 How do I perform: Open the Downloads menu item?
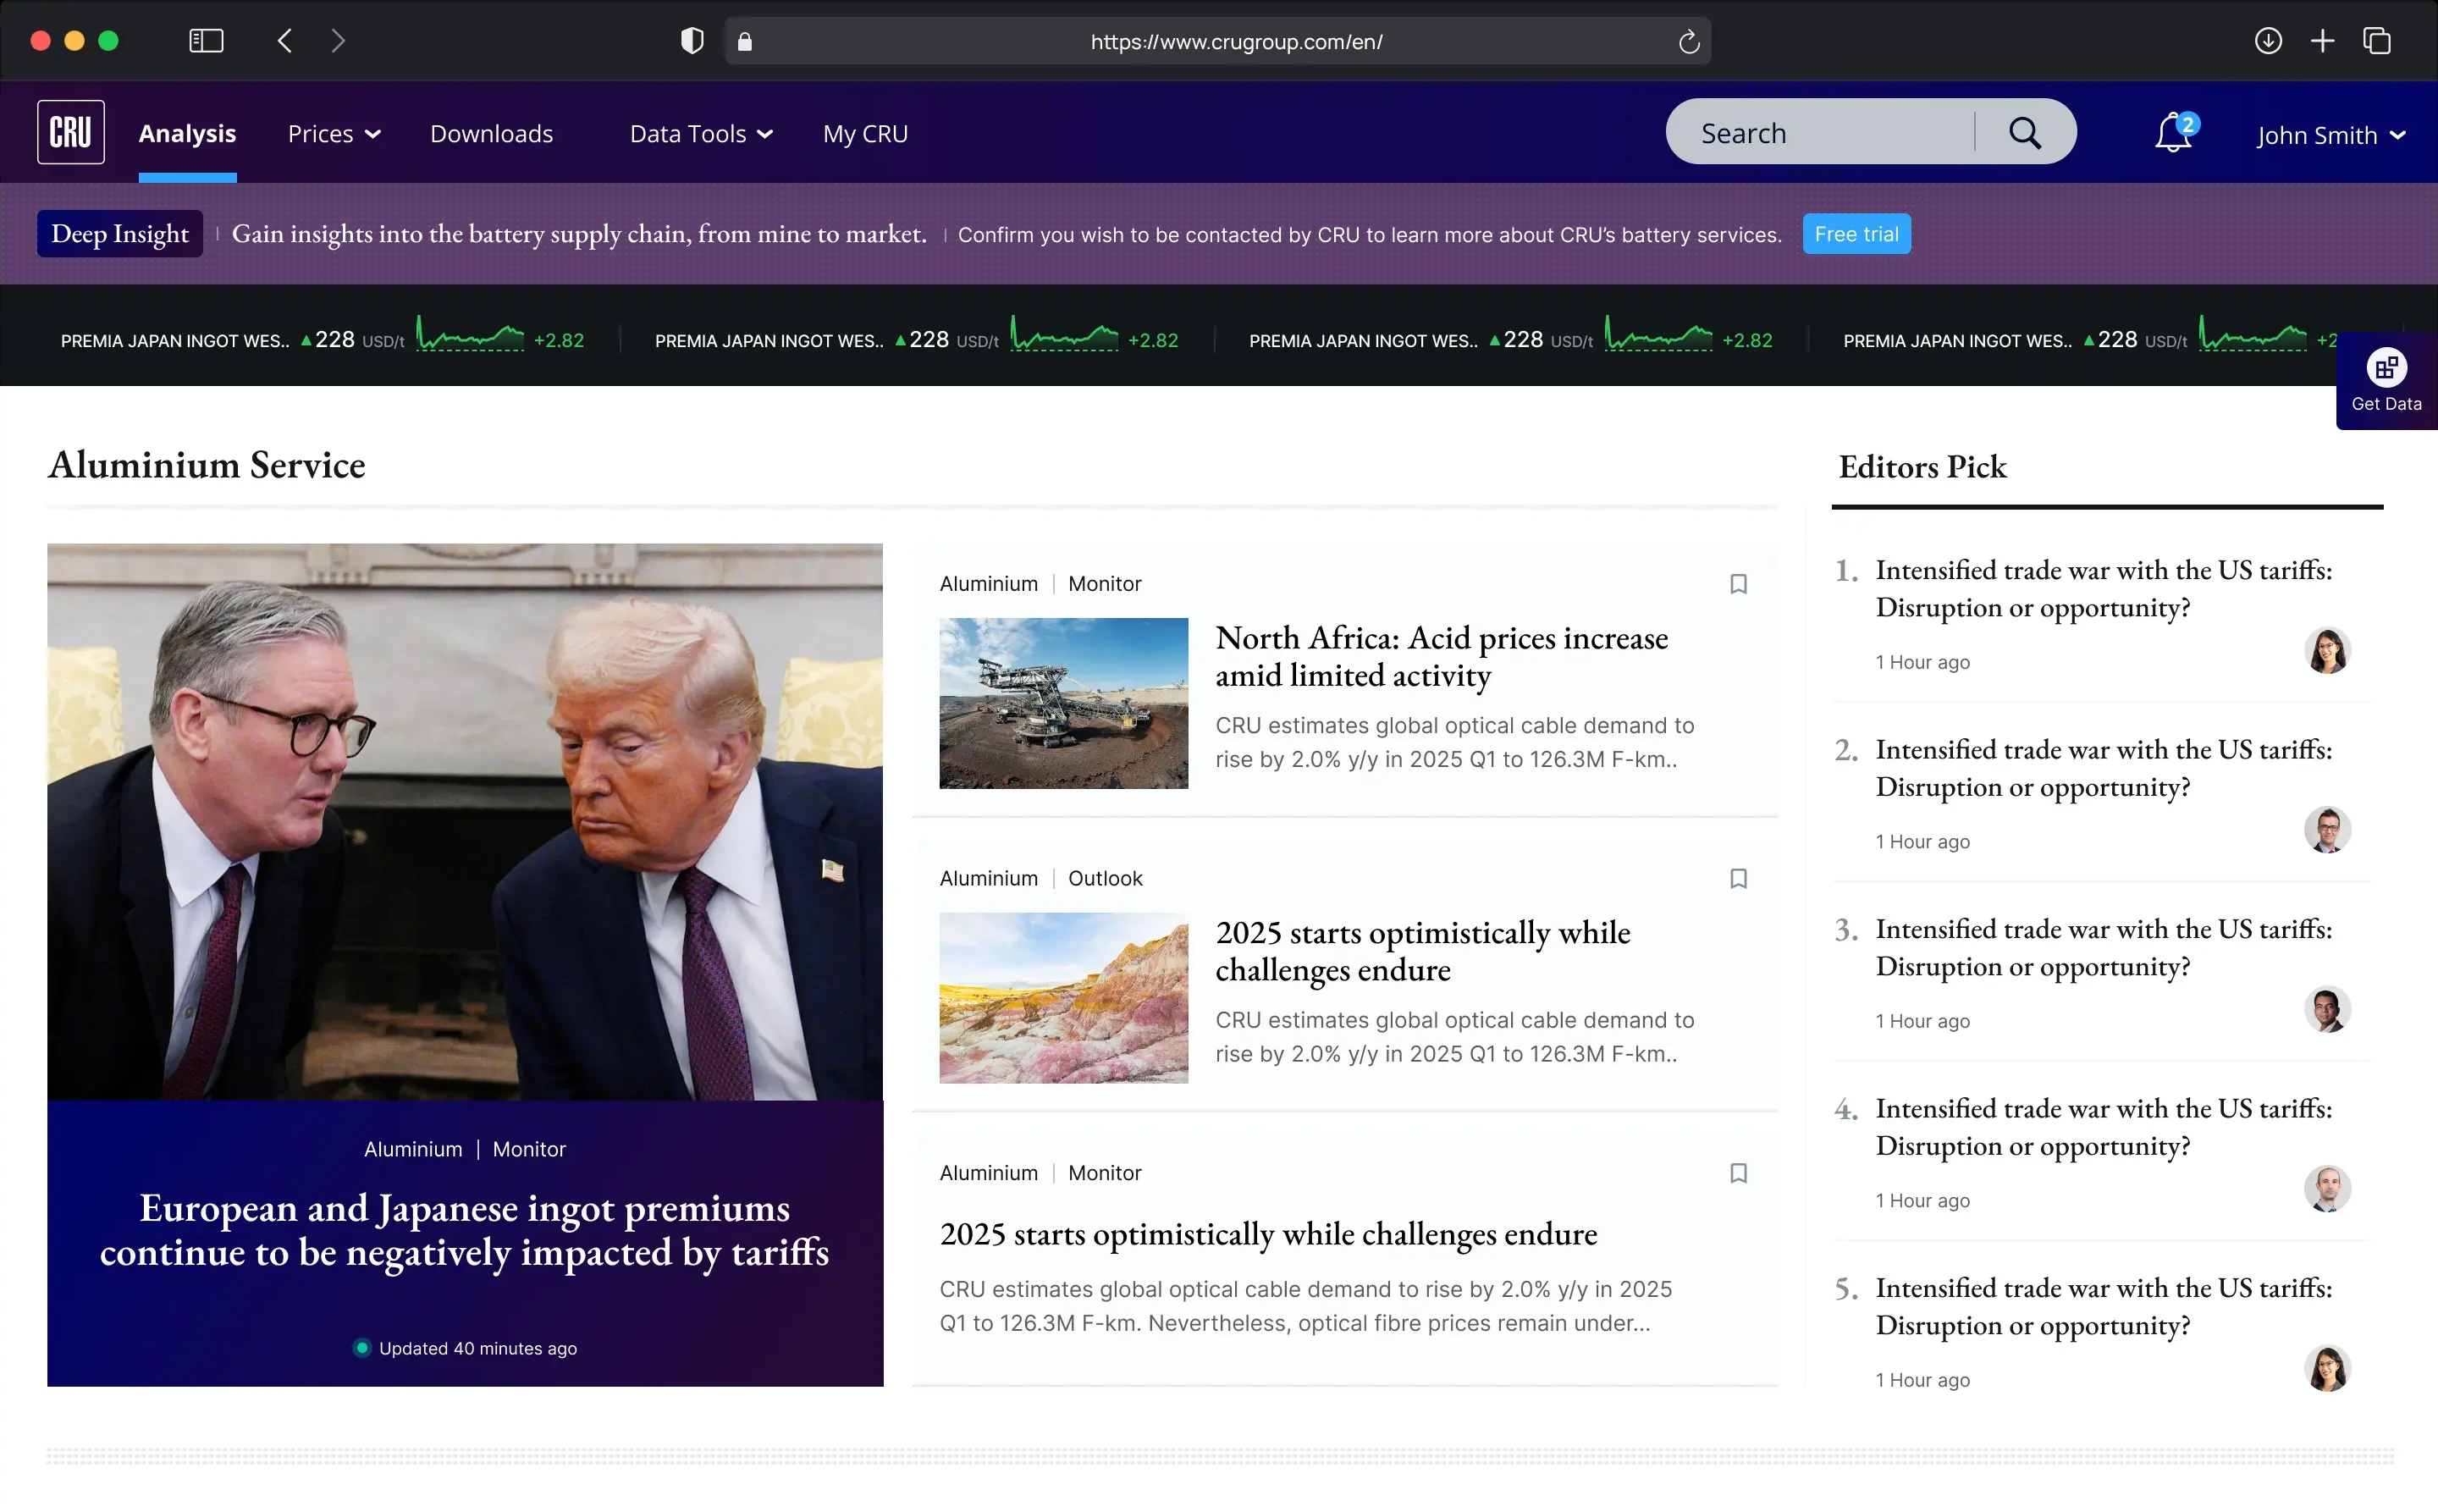click(491, 134)
